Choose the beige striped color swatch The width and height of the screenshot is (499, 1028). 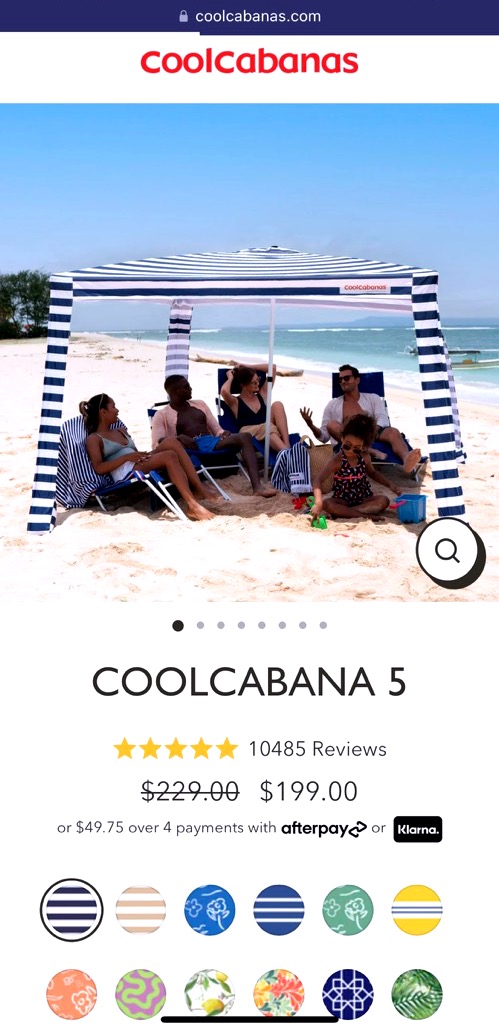click(140, 910)
